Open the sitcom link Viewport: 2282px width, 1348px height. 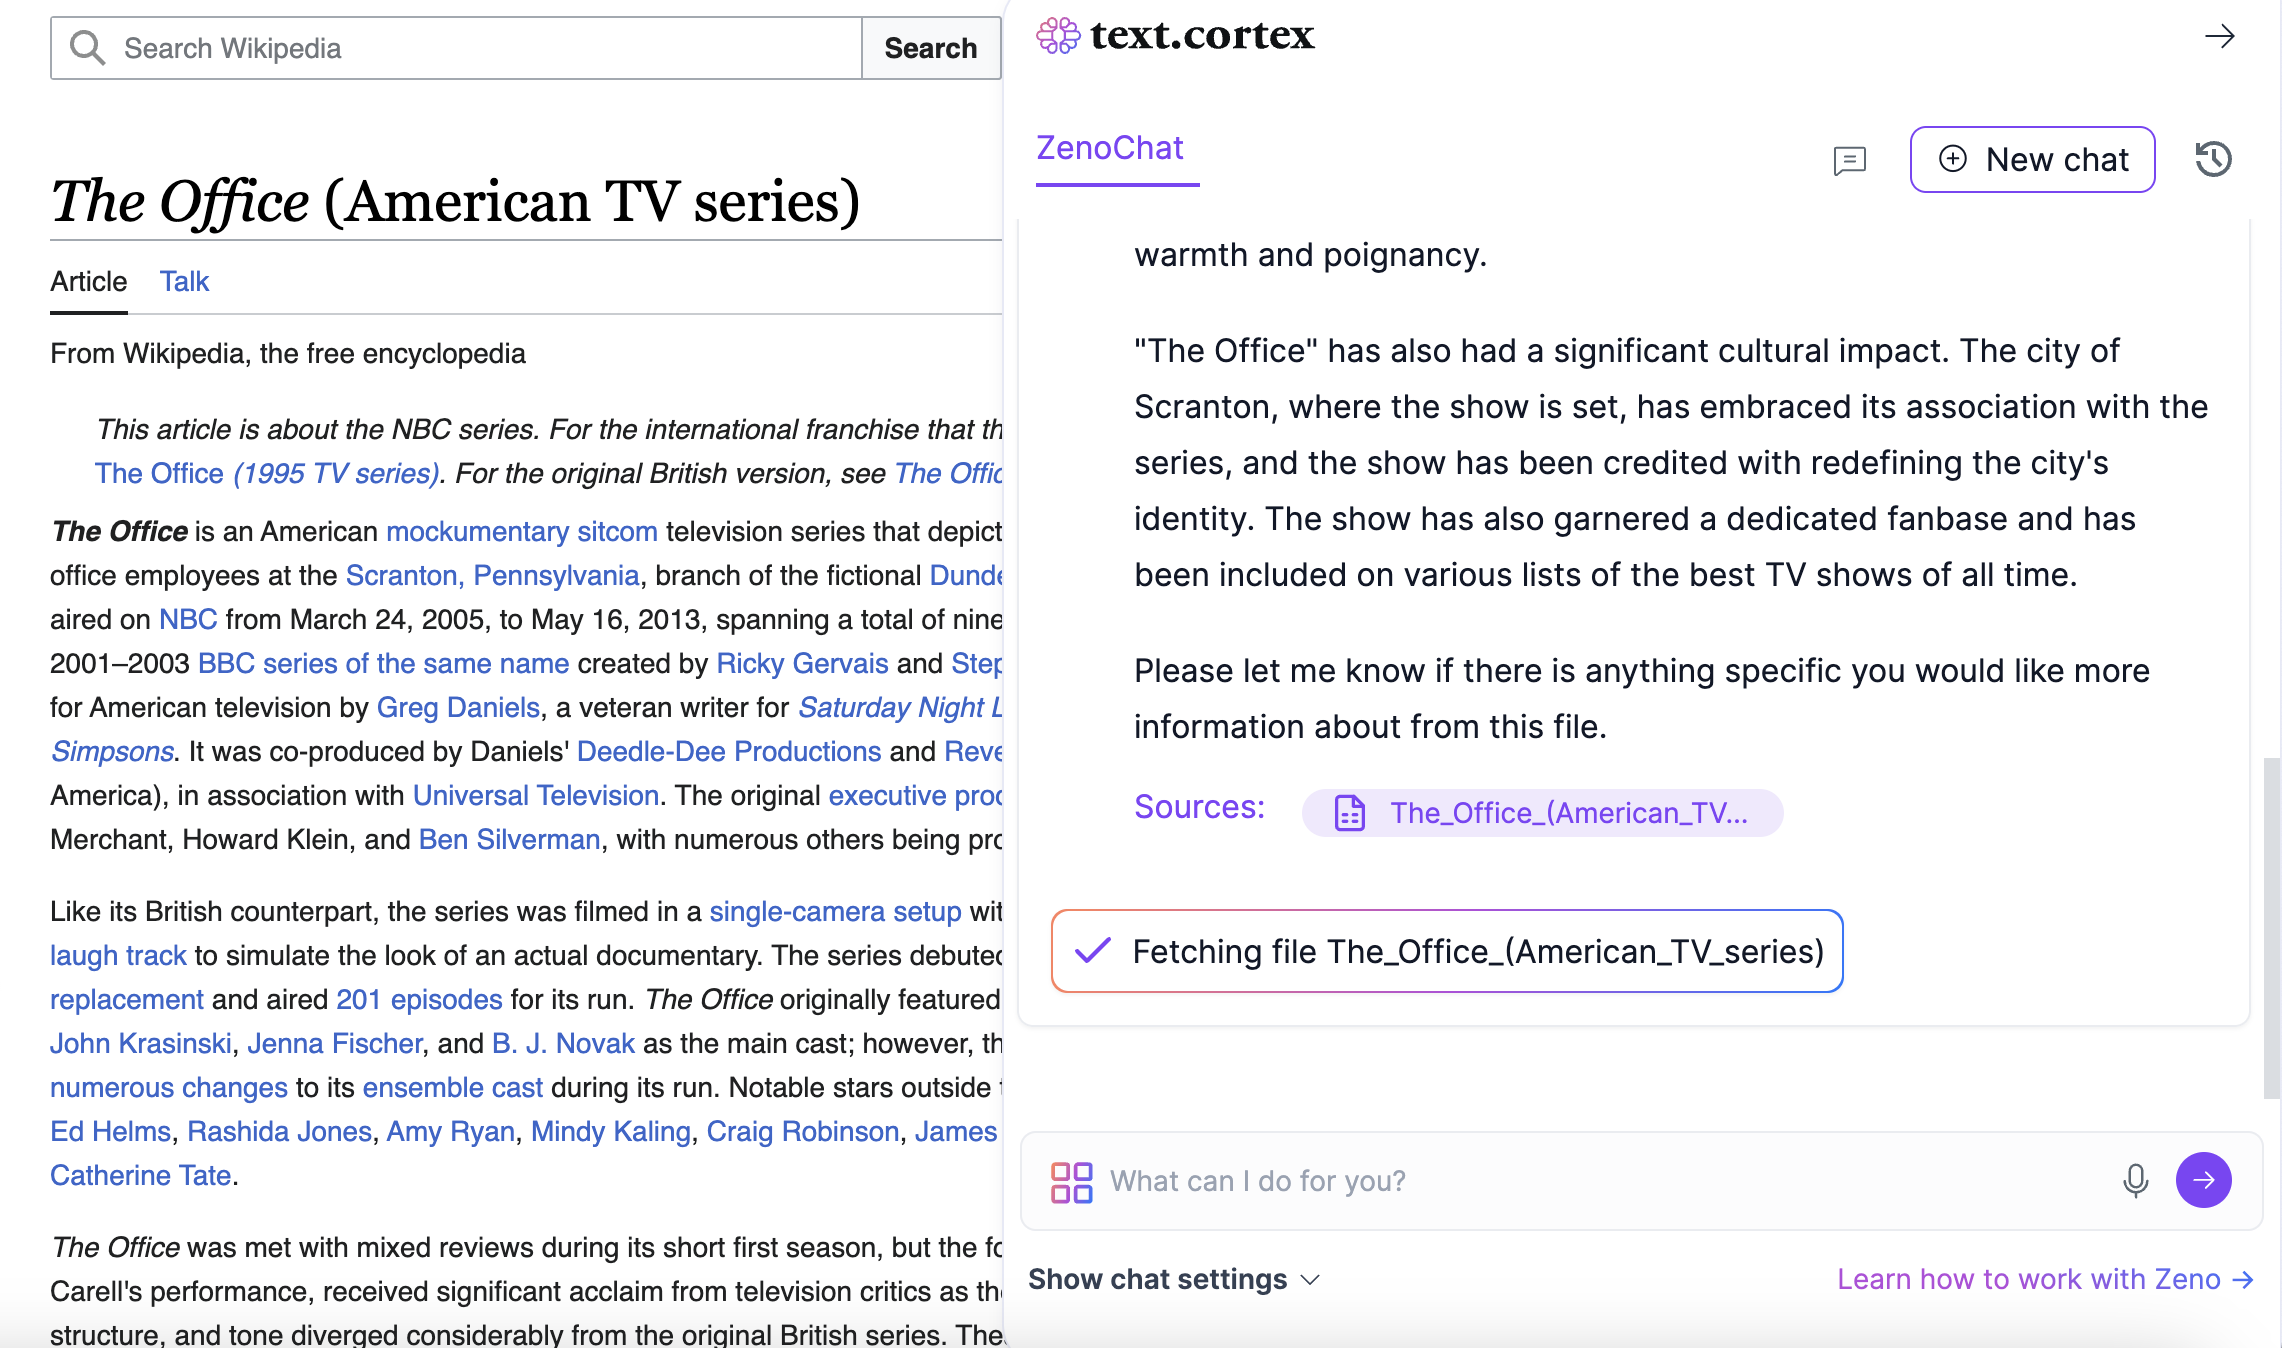click(x=617, y=531)
